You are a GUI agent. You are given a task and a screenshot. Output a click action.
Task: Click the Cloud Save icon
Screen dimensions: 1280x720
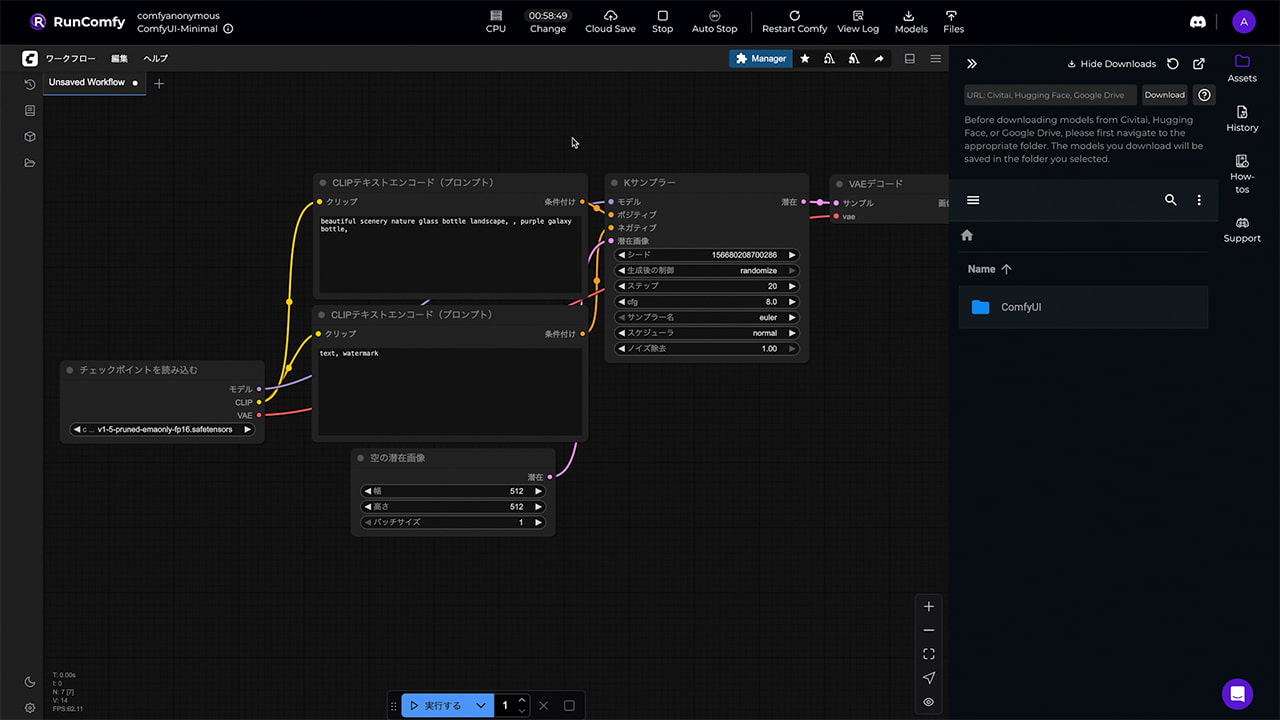(610, 16)
